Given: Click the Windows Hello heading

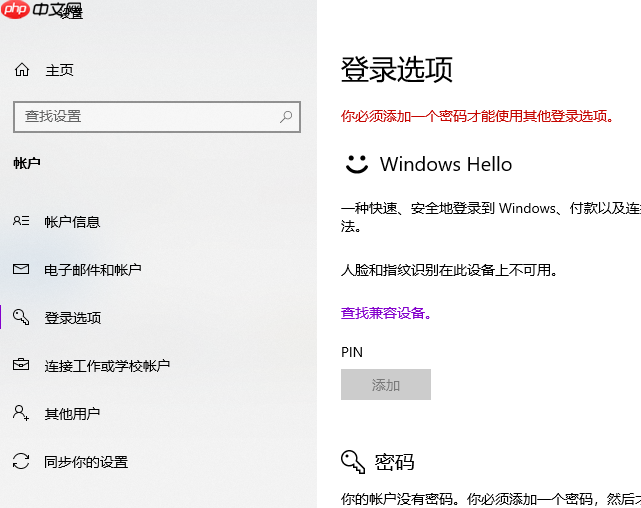Looking at the screenshot, I should pos(446,164).
